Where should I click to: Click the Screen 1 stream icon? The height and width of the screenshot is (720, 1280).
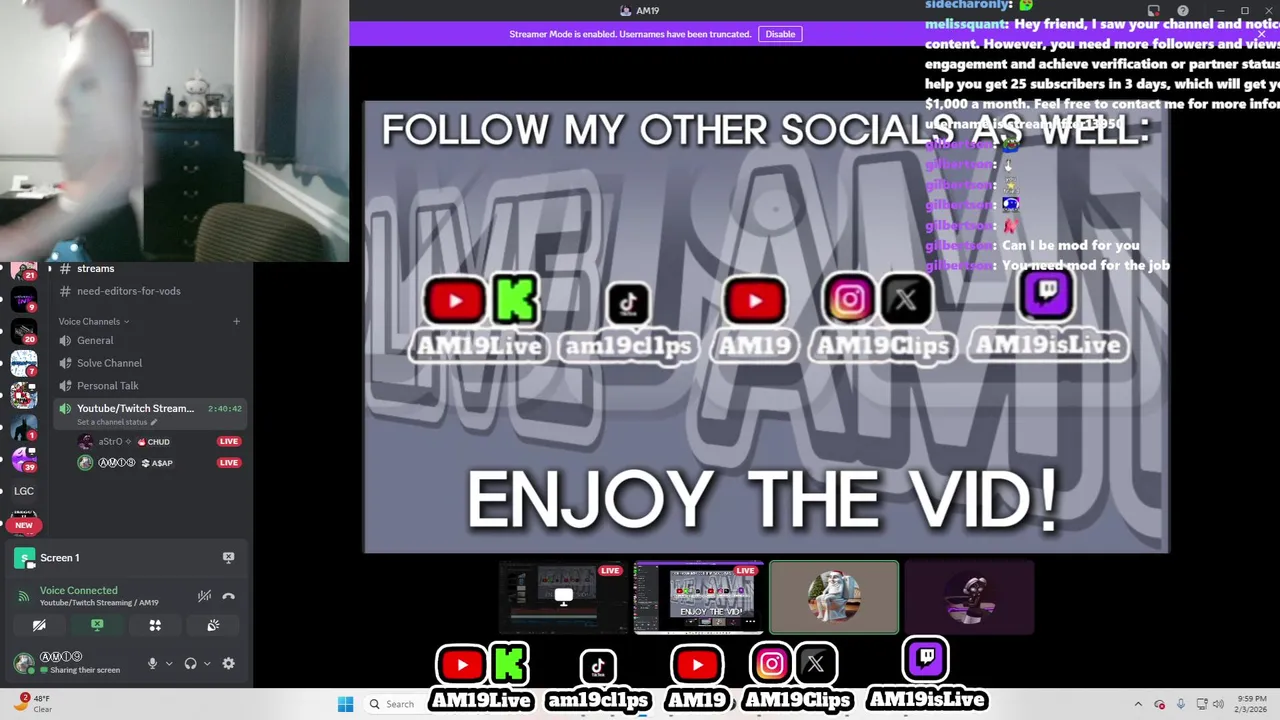pyautogui.click(x=24, y=558)
